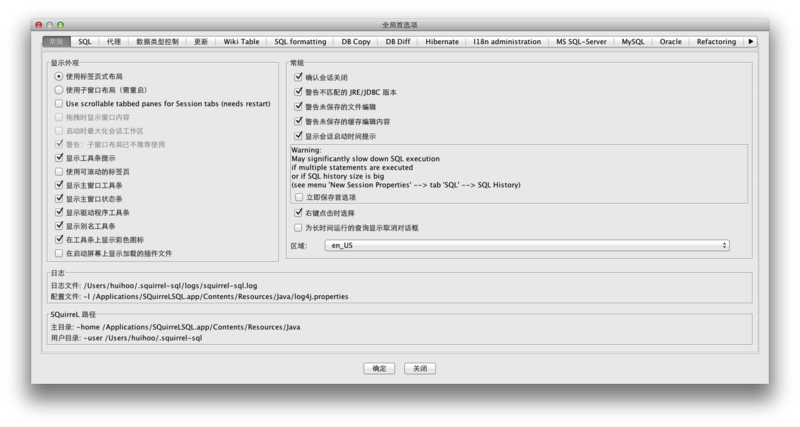Viewport: 800px width, 427px height.
Task: Click the tab scroll right arrow
Action: tap(751, 42)
